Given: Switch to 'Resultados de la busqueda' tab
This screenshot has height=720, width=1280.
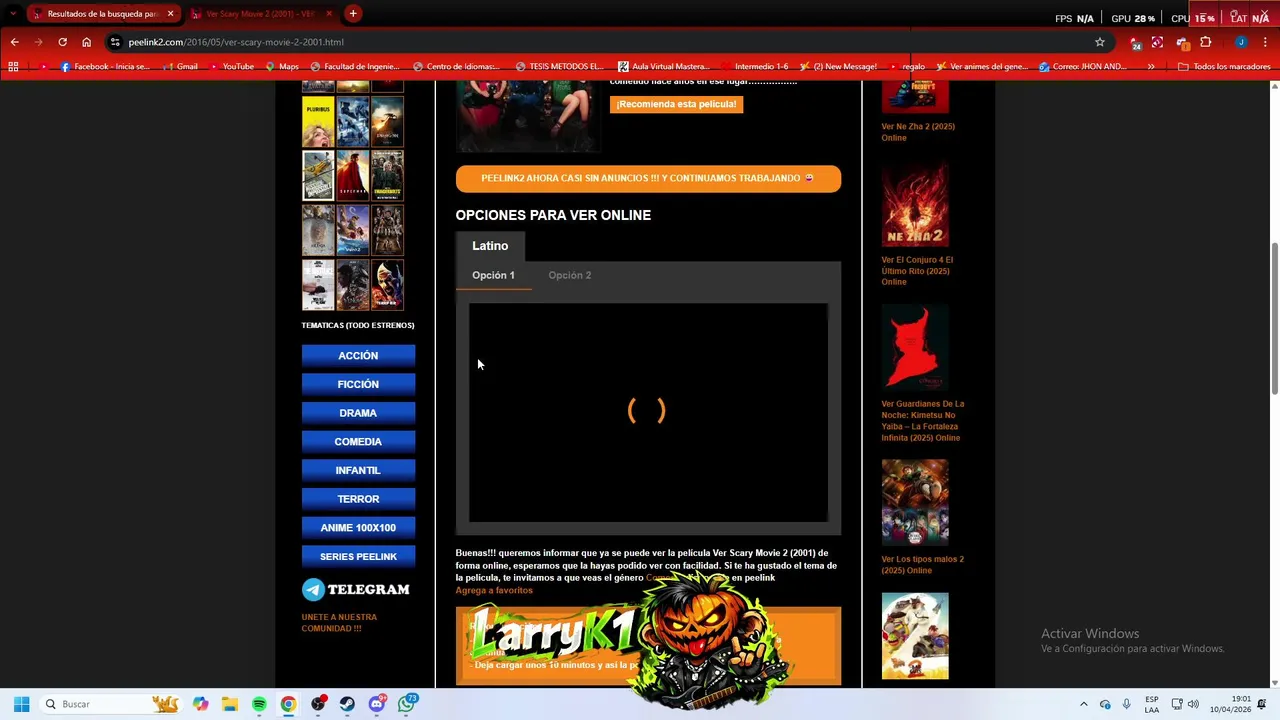Looking at the screenshot, I should click(x=102, y=14).
